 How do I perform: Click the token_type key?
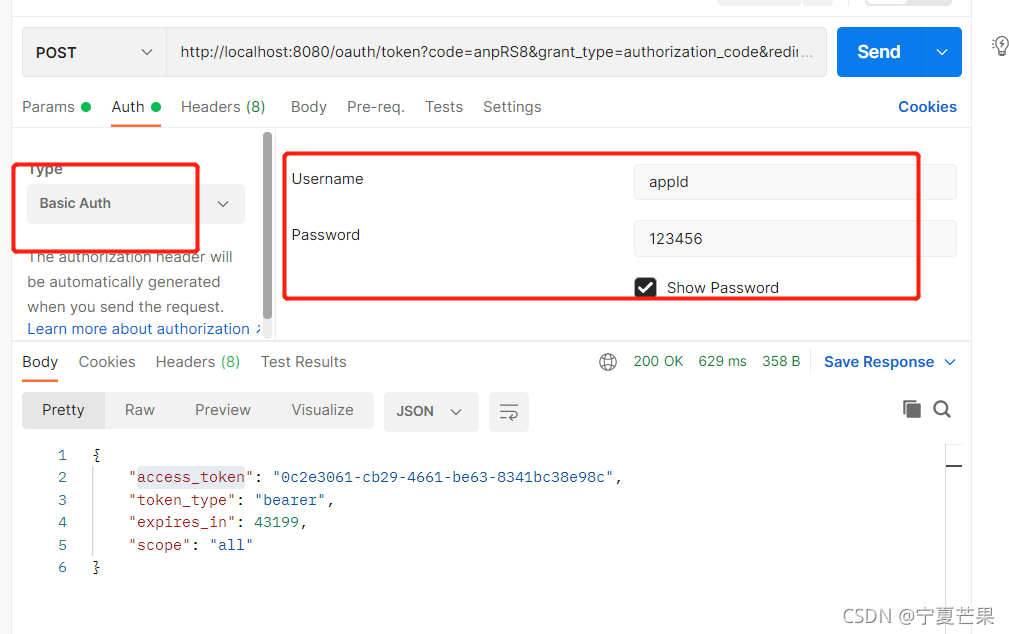tap(182, 500)
